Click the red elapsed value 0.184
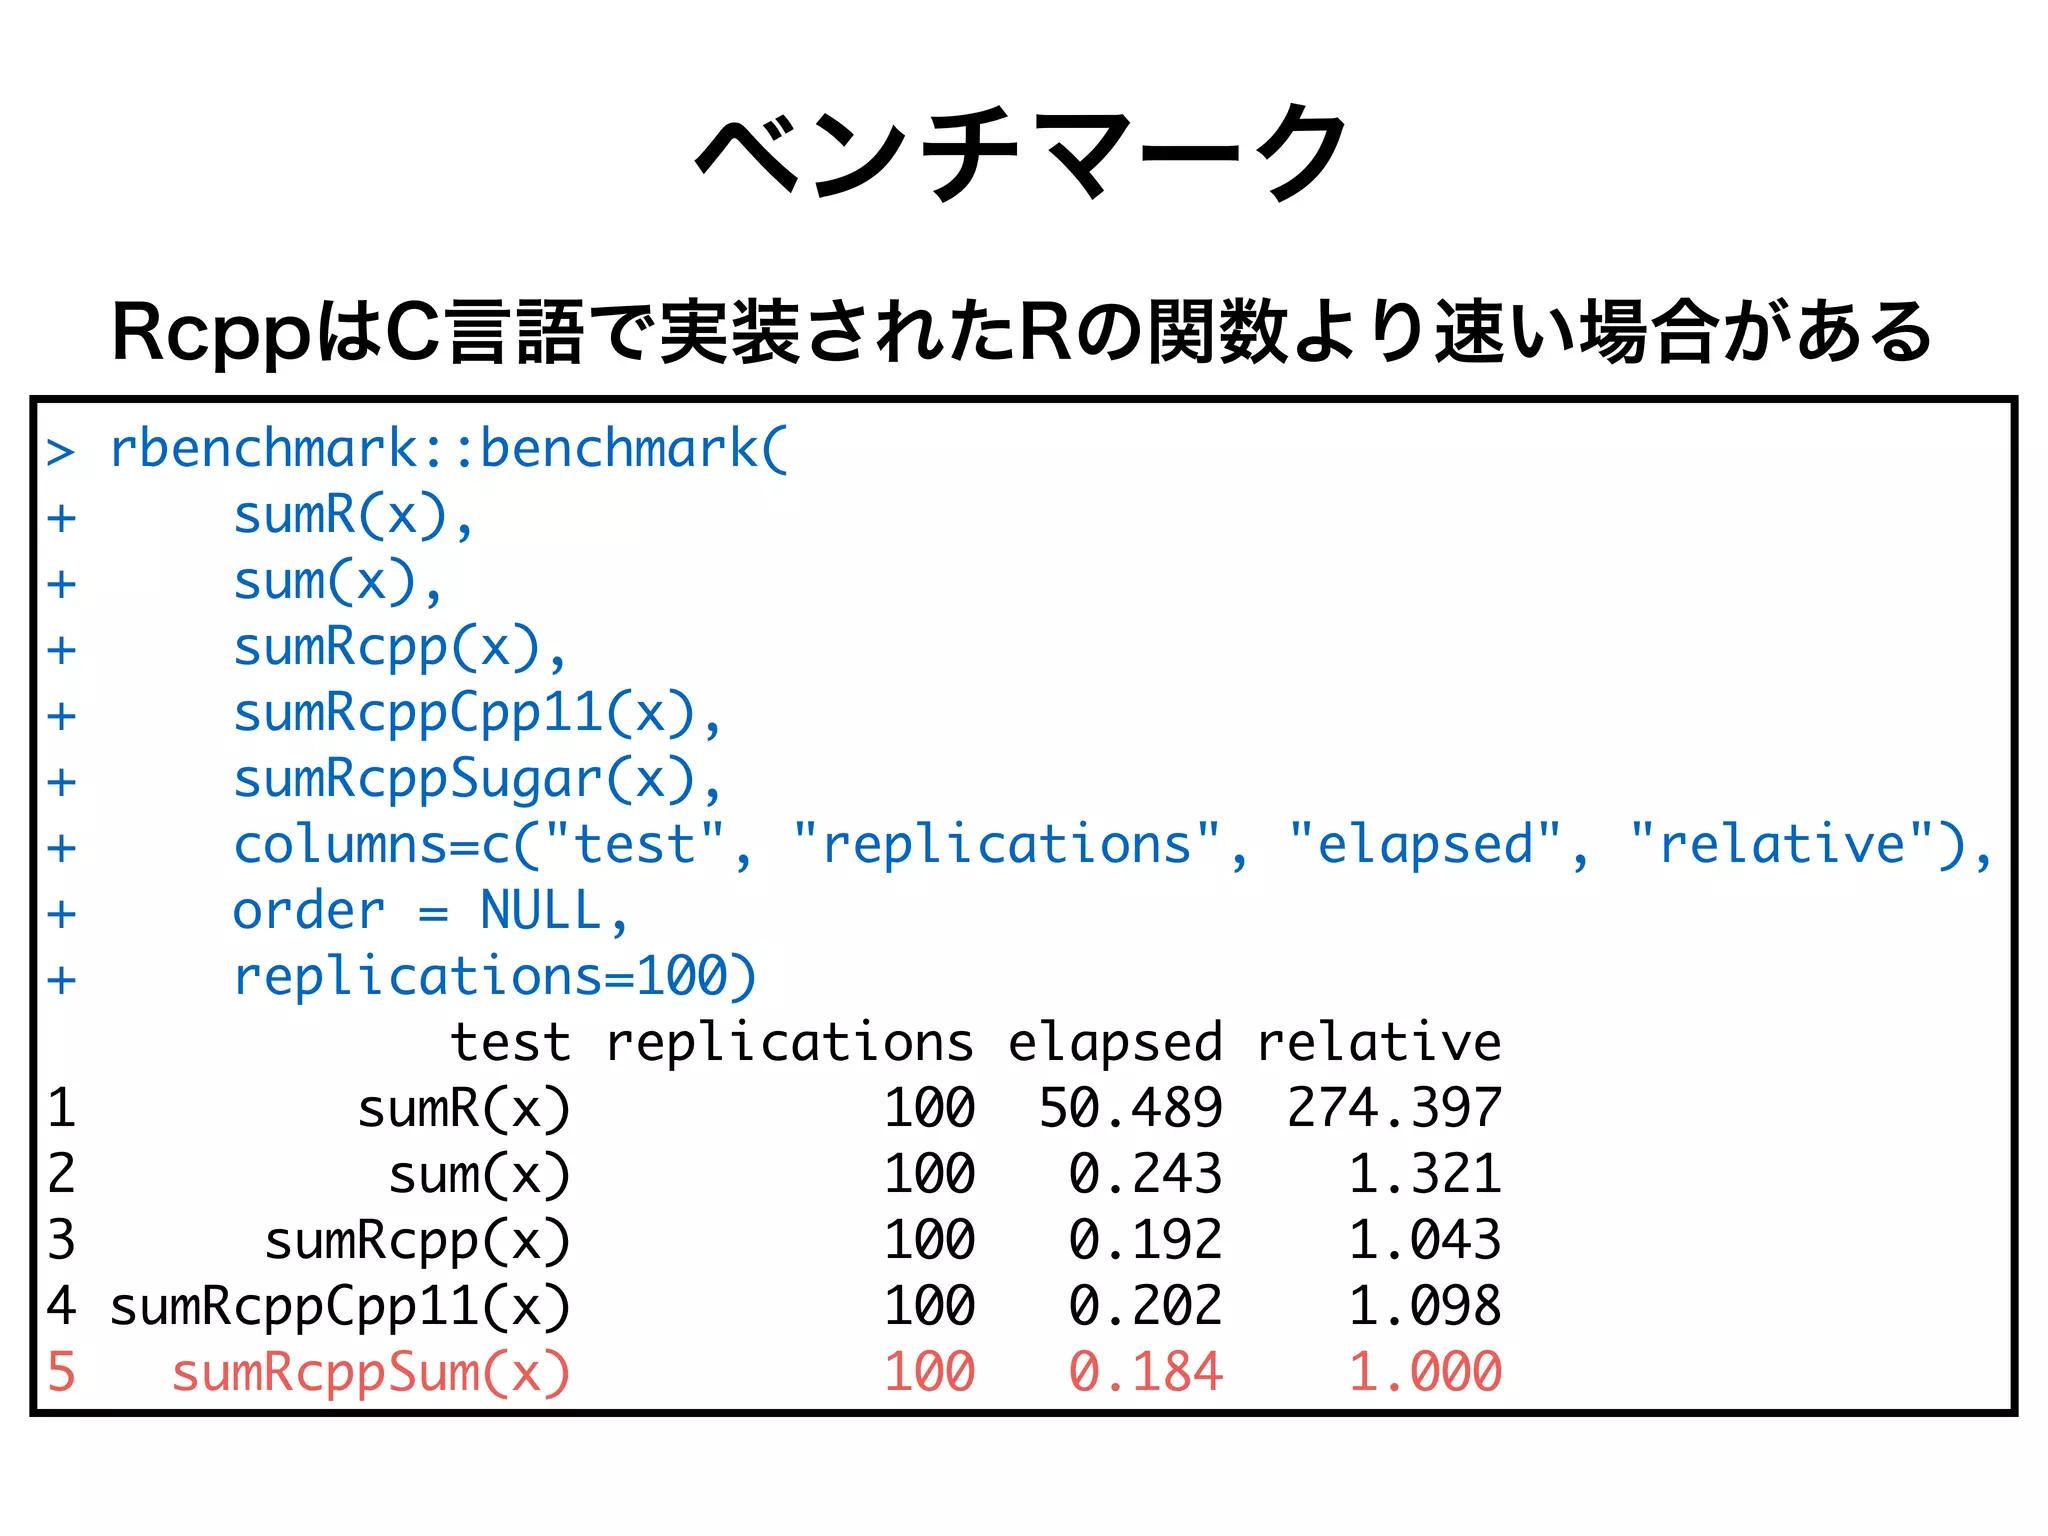Image resolution: width=2048 pixels, height=1536 pixels. (1145, 1372)
